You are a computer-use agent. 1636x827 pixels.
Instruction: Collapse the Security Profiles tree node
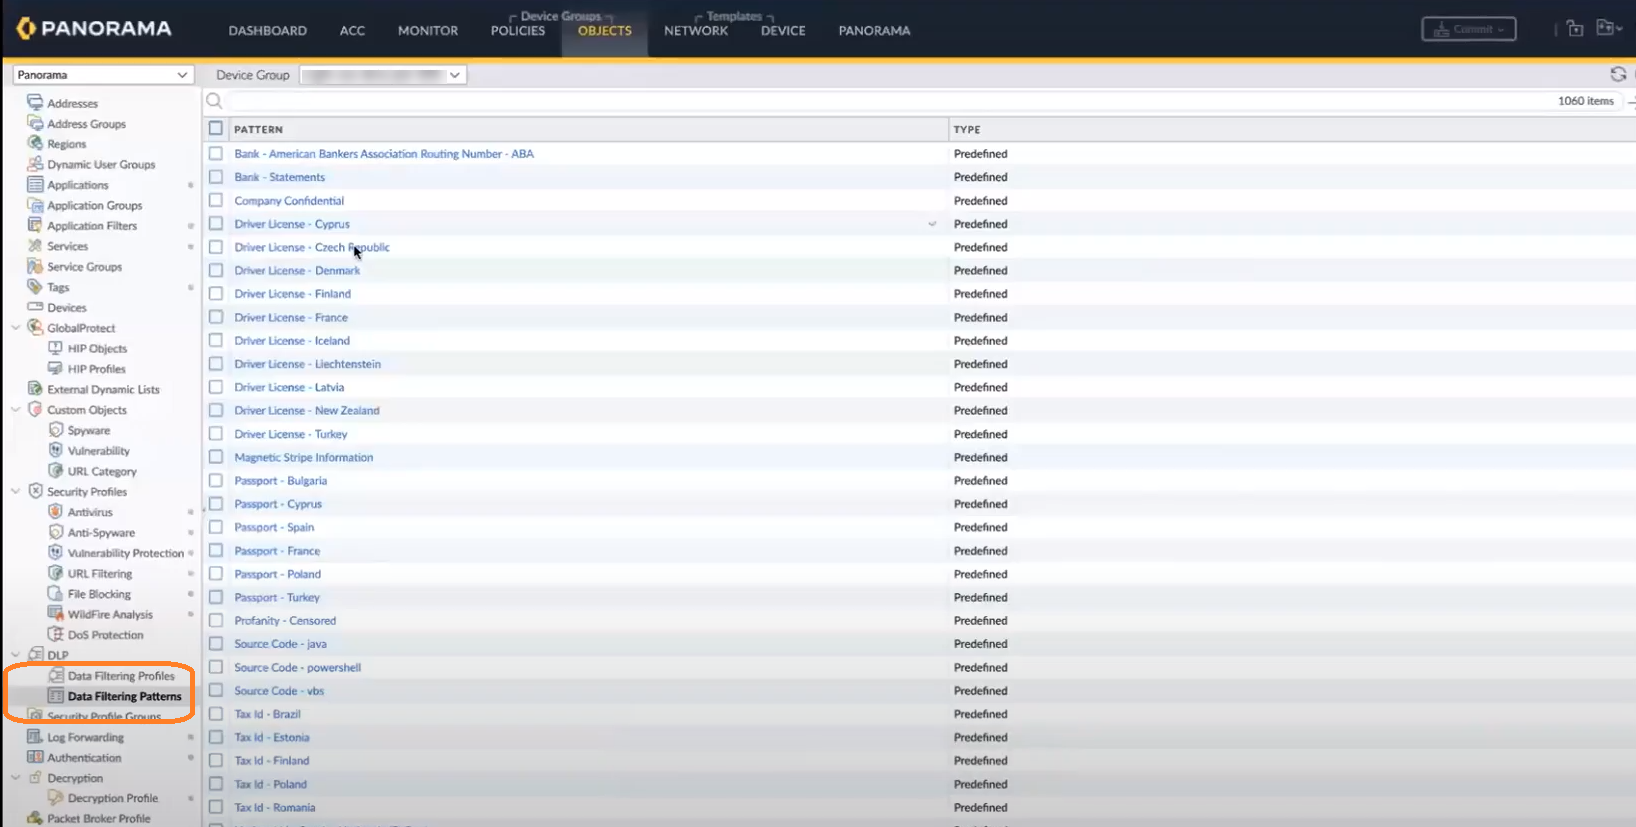[x=16, y=491]
